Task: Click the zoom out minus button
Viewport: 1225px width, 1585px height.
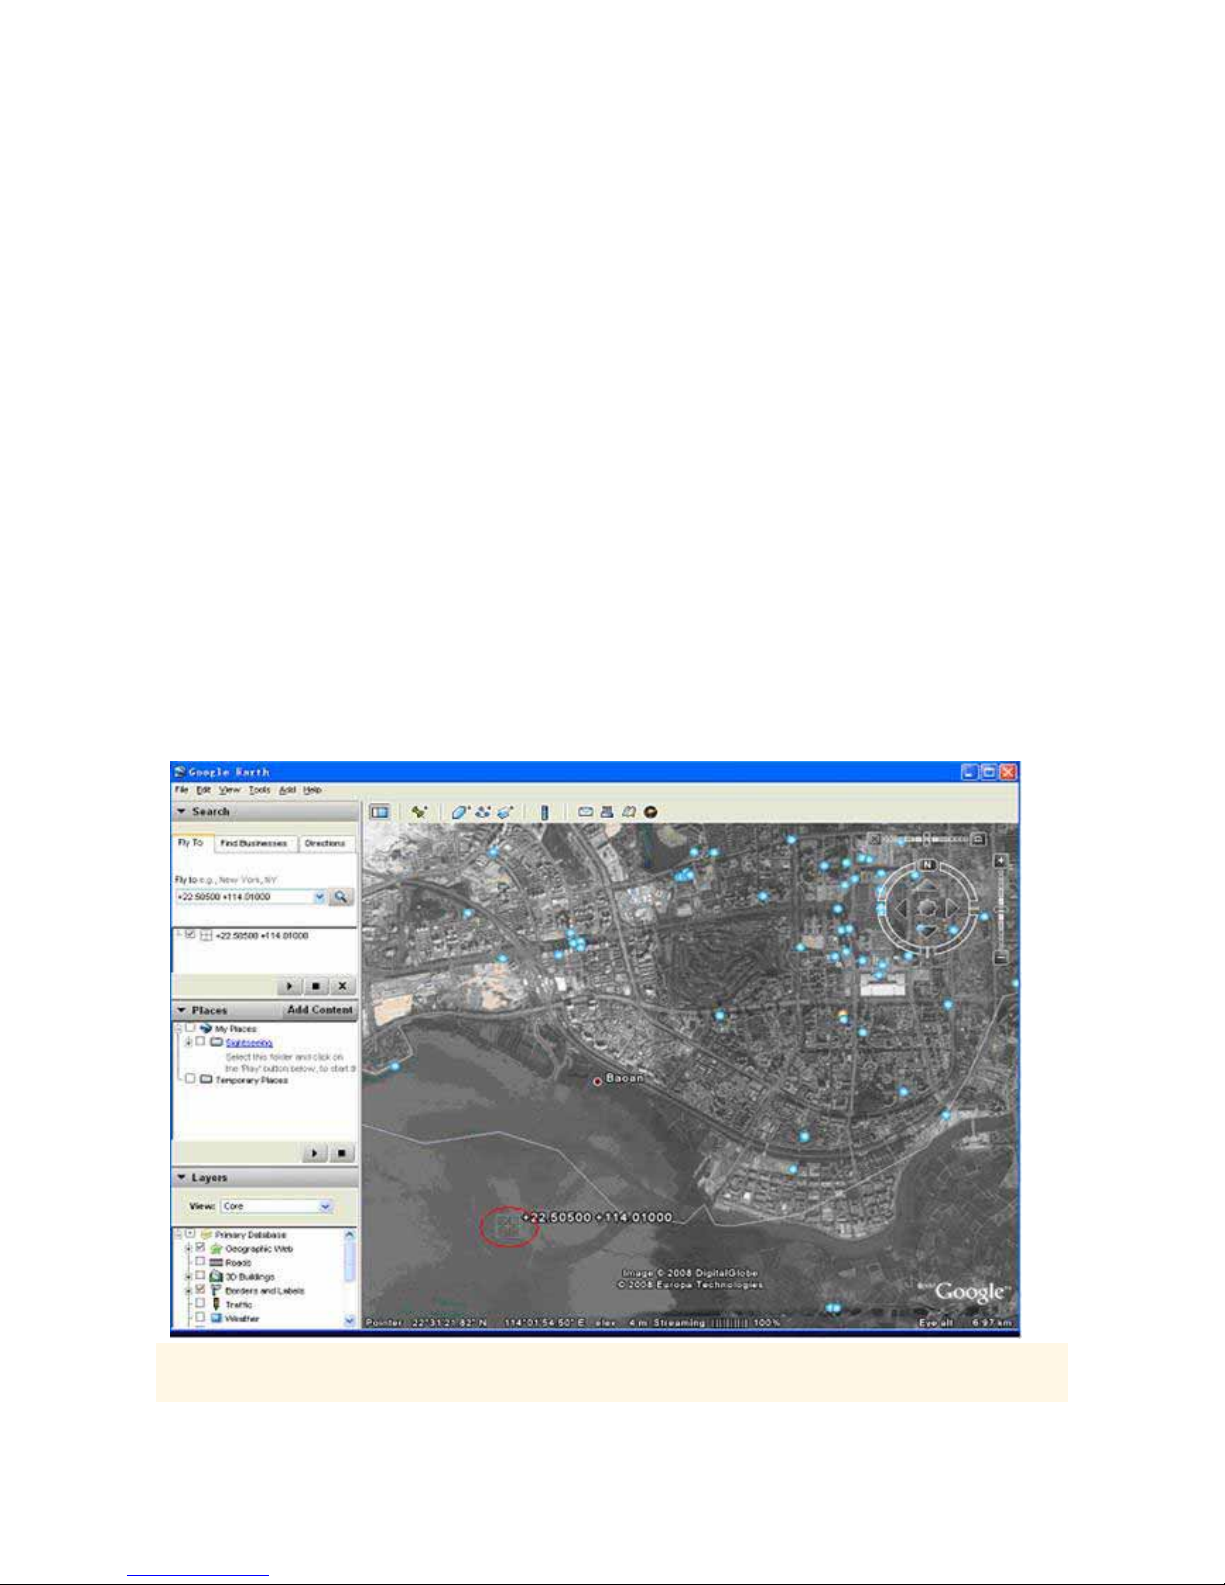Action: (1001, 958)
